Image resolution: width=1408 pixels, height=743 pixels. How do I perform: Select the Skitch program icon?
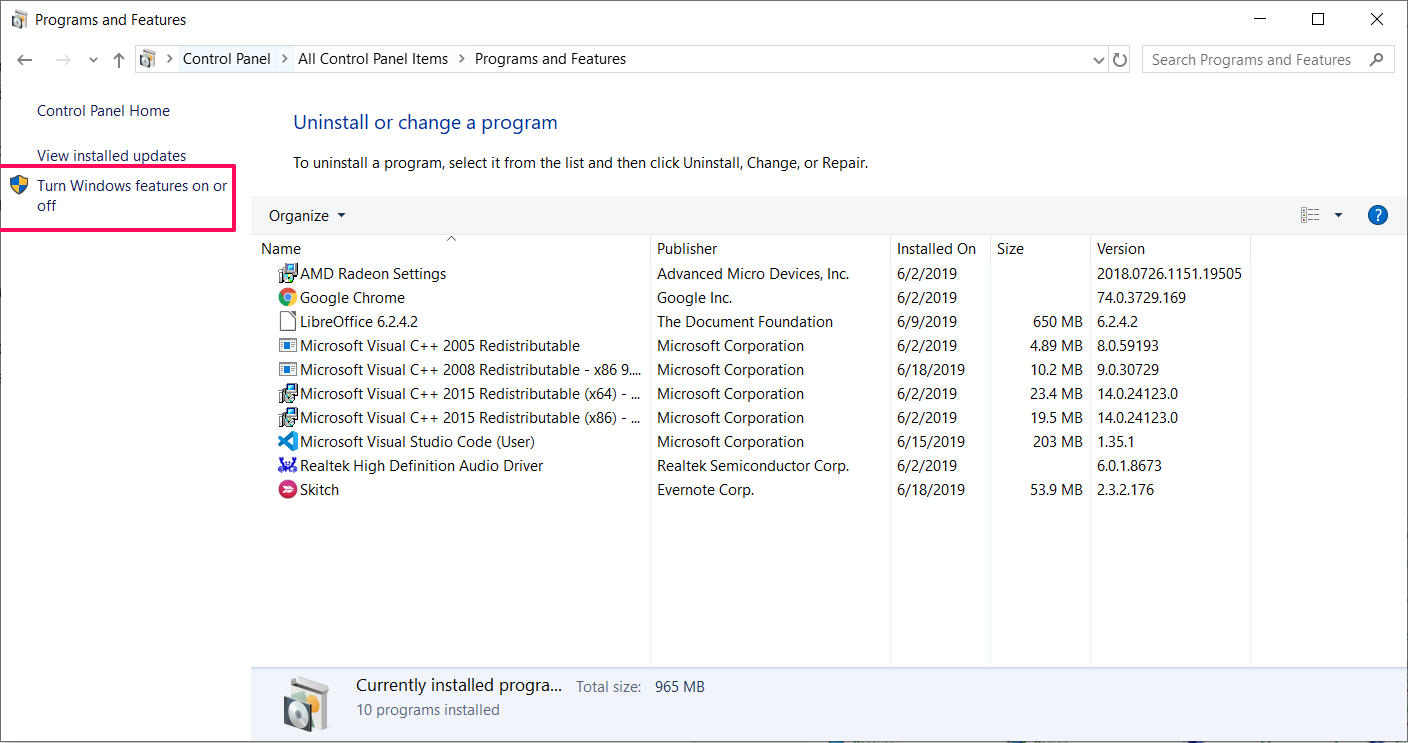(x=288, y=490)
